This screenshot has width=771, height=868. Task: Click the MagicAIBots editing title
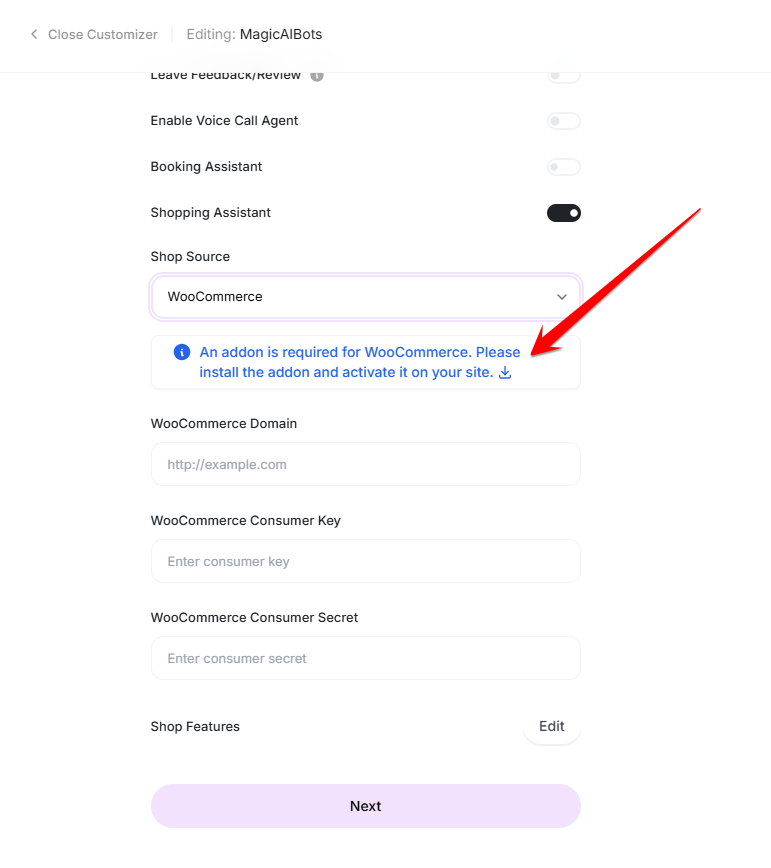tap(281, 35)
